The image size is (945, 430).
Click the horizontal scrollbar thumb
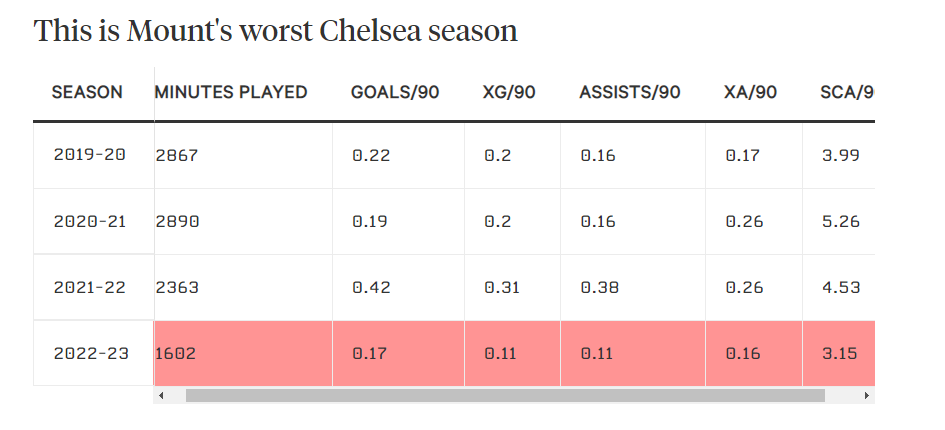click(505, 396)
